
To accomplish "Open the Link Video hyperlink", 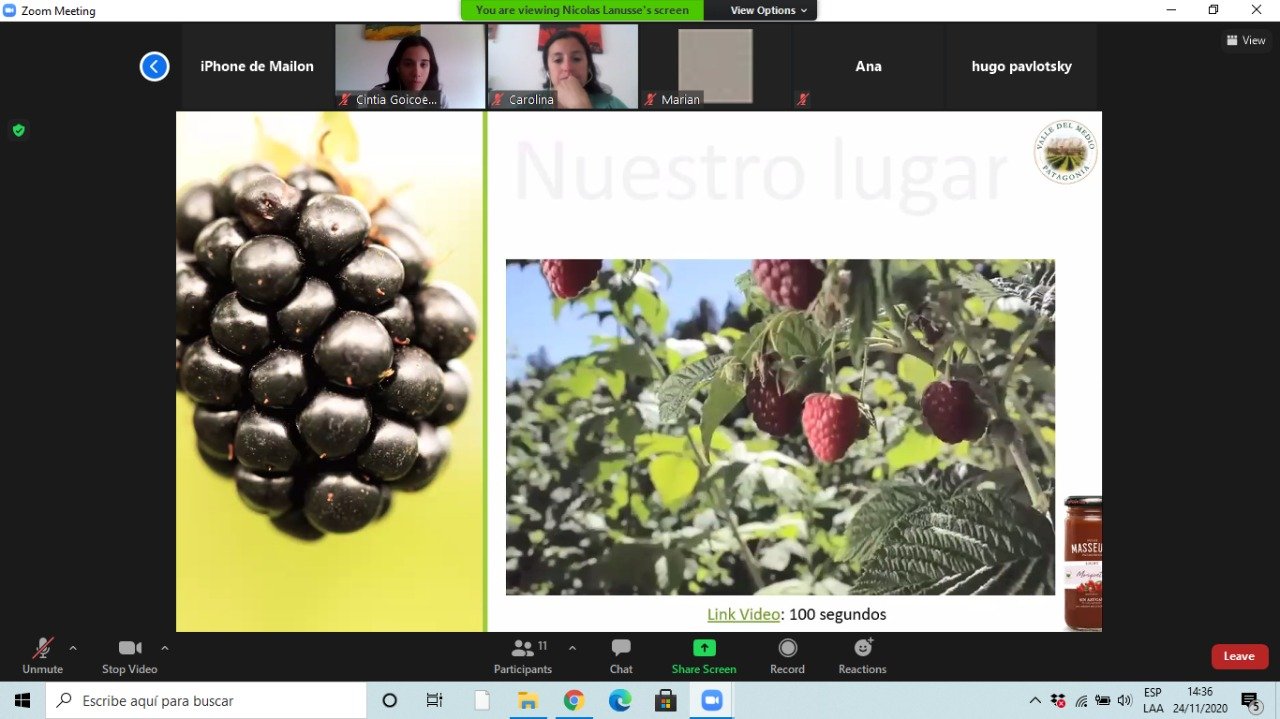I will (x=743, y=614).
